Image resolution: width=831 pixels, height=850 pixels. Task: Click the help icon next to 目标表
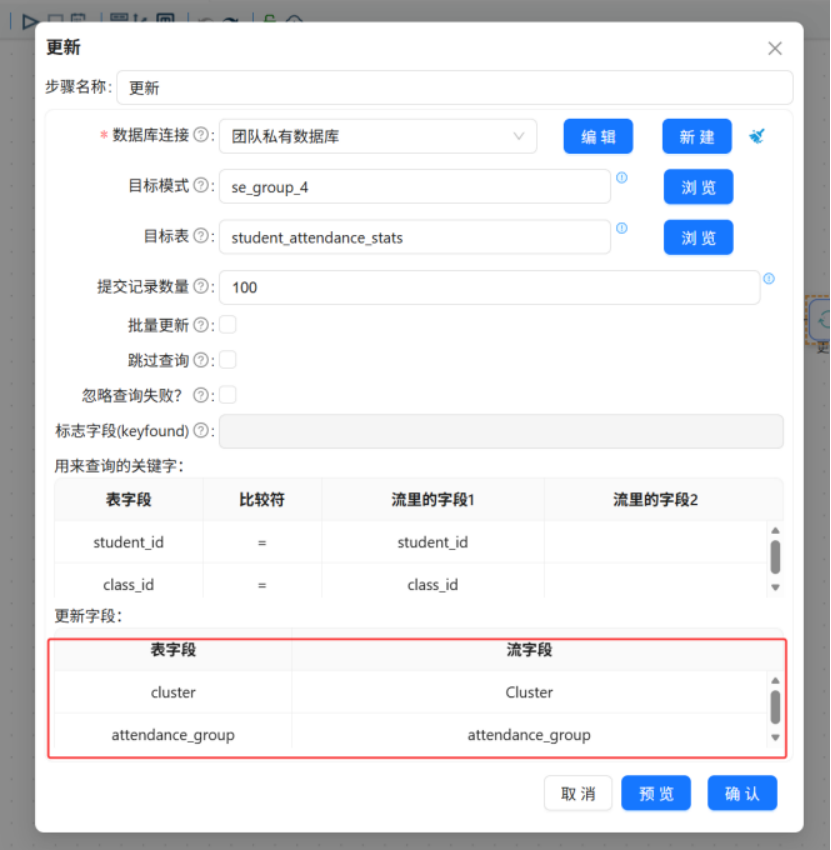(x=201, y=236)
